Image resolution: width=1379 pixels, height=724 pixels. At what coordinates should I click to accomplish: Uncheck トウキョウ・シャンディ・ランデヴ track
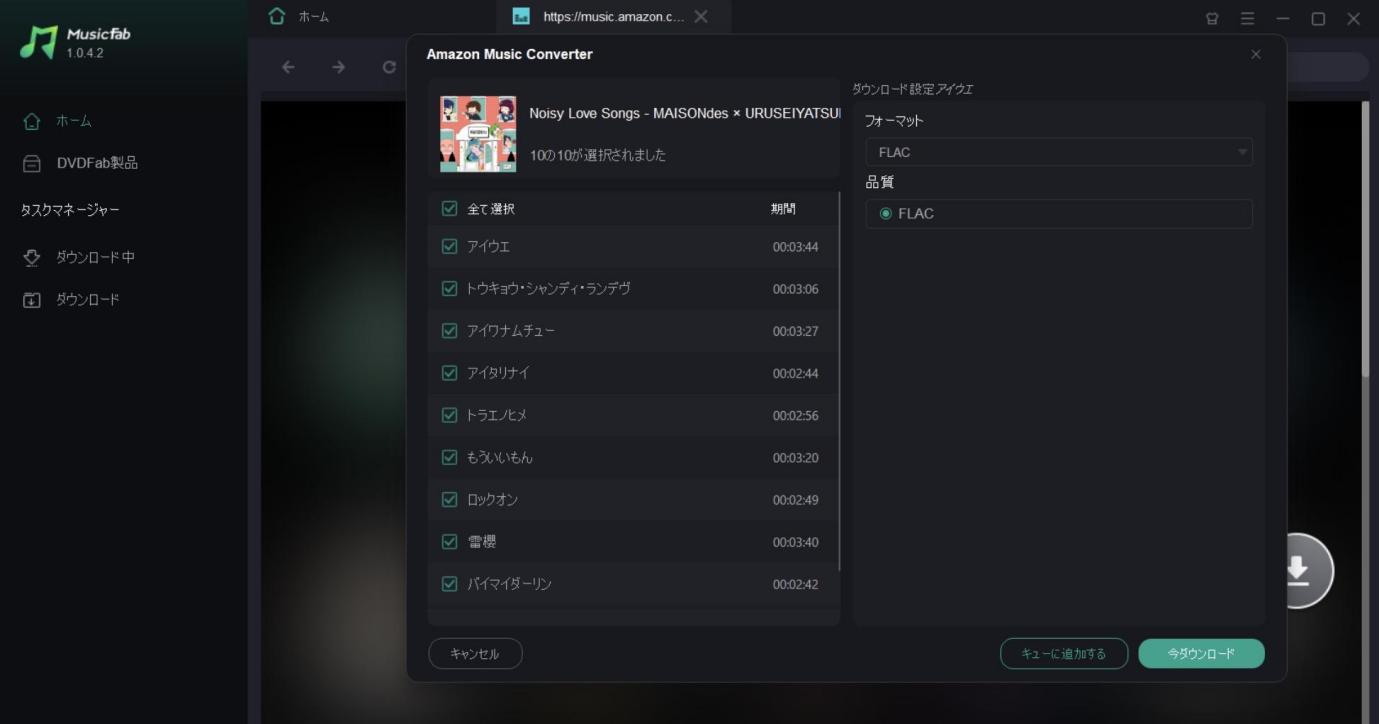click(x=449, y=288)
